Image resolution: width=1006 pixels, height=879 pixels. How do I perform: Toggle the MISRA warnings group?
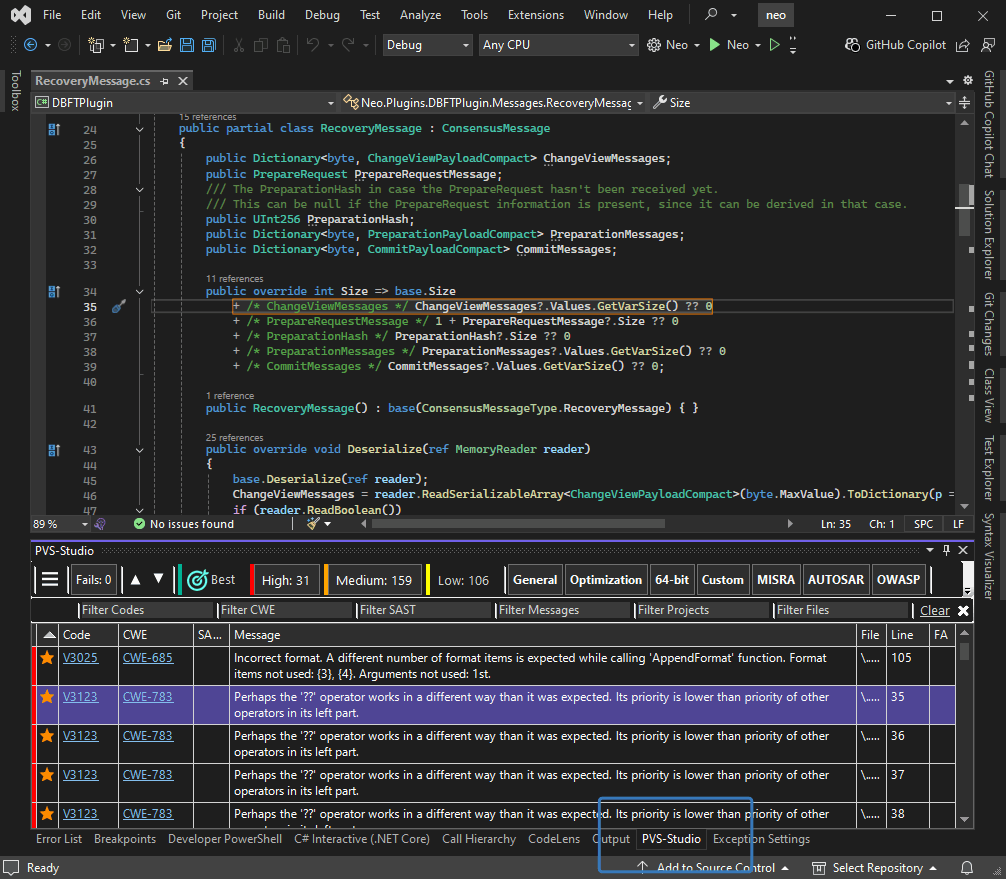pyautogui.click(x=775, y=580)
